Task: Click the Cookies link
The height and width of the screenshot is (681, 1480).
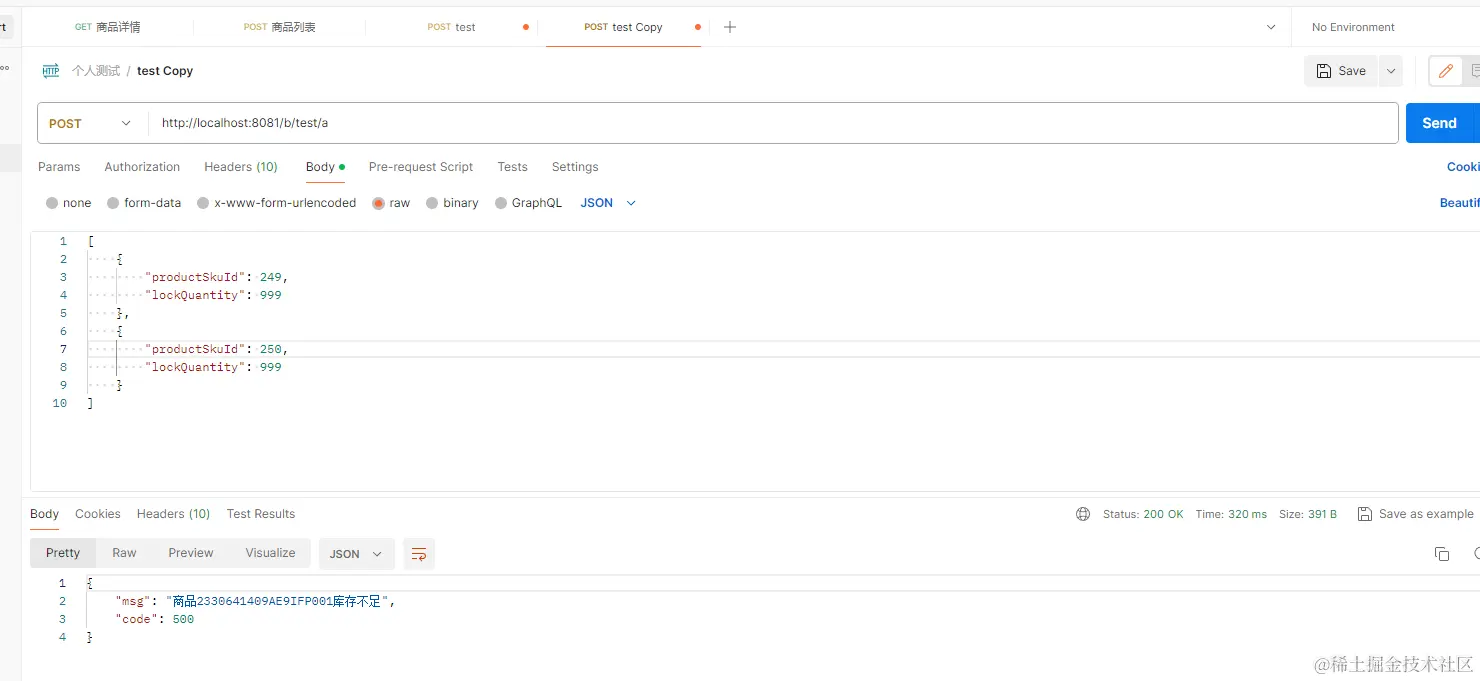Action: coord(1463,167)
